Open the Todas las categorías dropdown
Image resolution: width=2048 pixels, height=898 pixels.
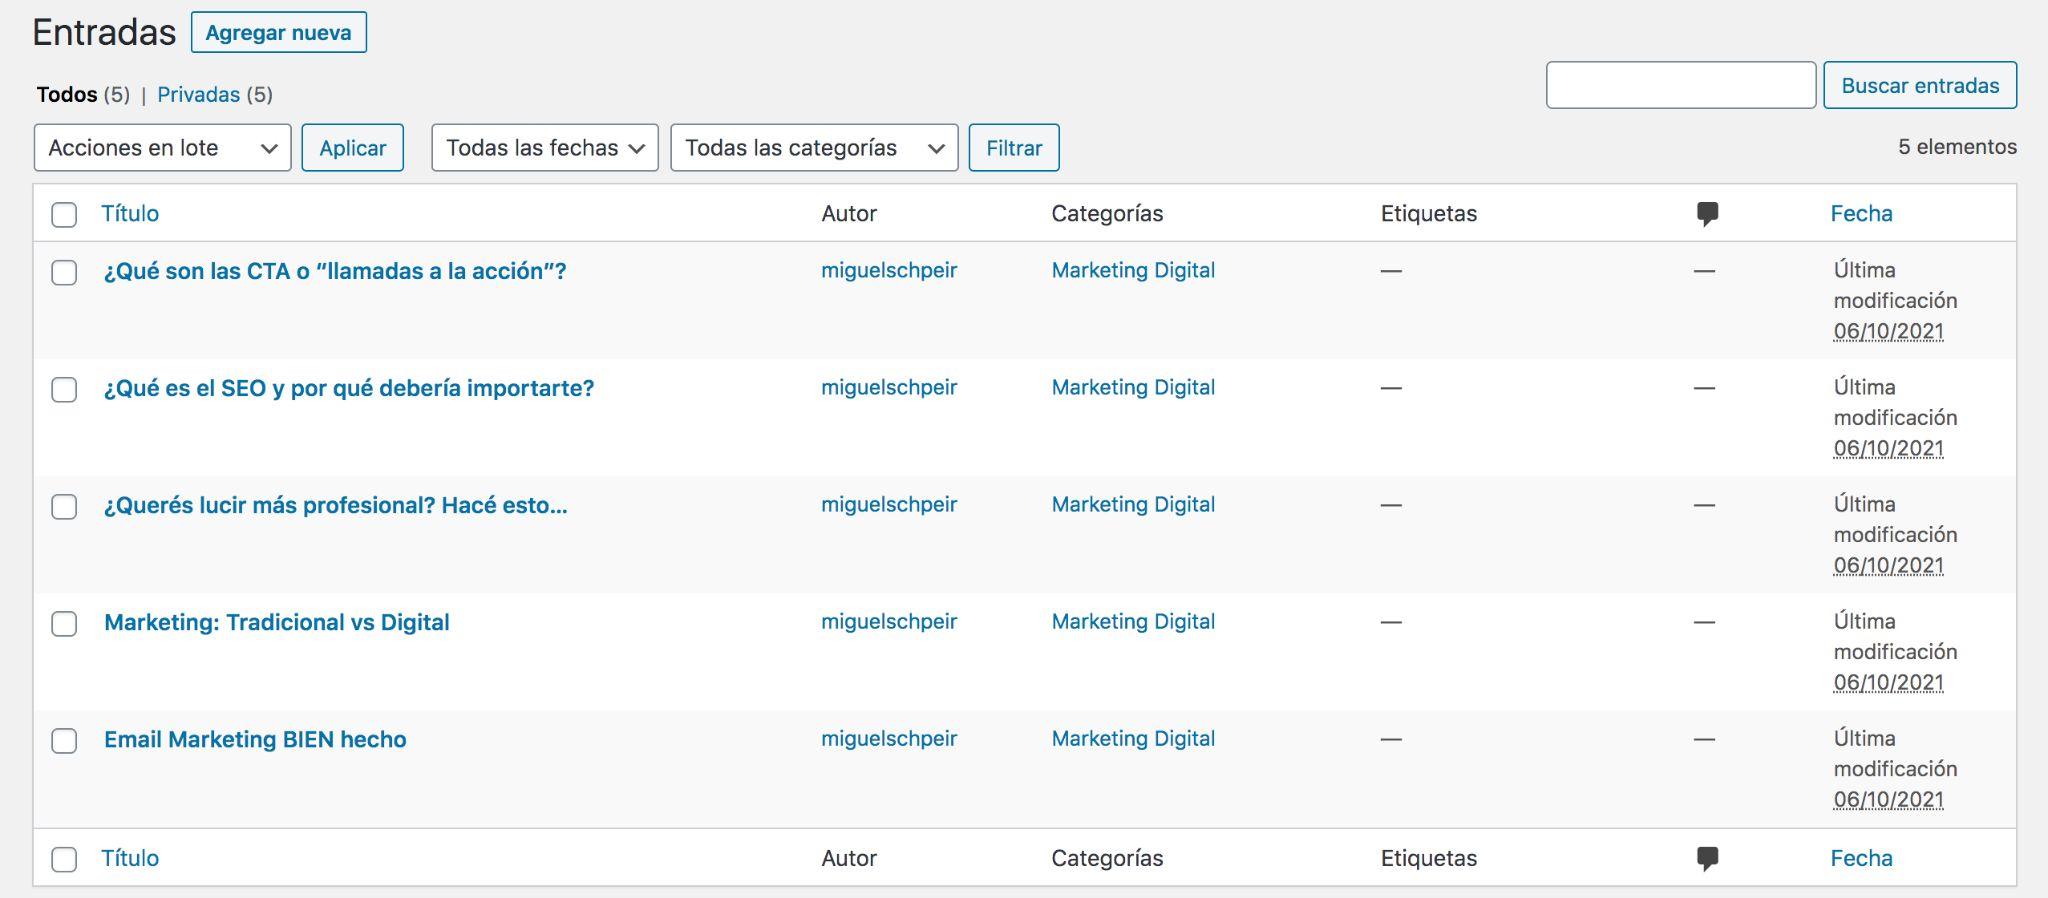(x=813, y=148)
